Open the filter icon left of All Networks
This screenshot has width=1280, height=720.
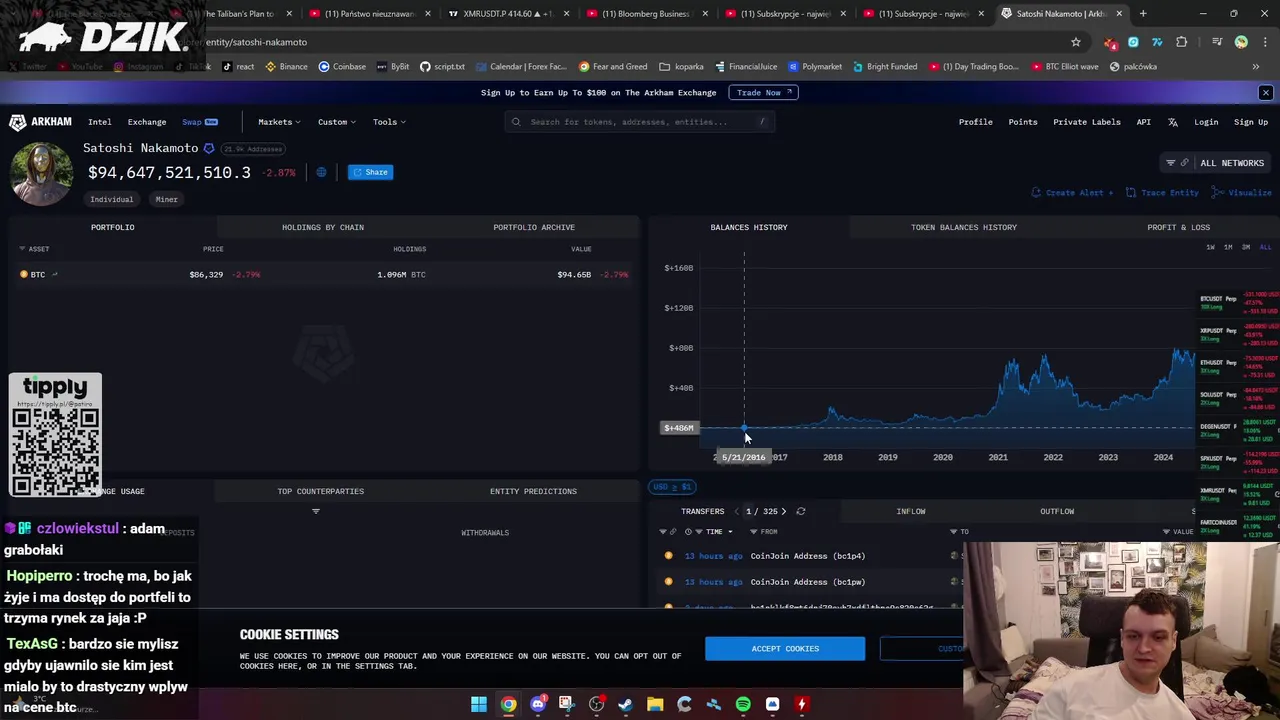(x=1170, y=163)
